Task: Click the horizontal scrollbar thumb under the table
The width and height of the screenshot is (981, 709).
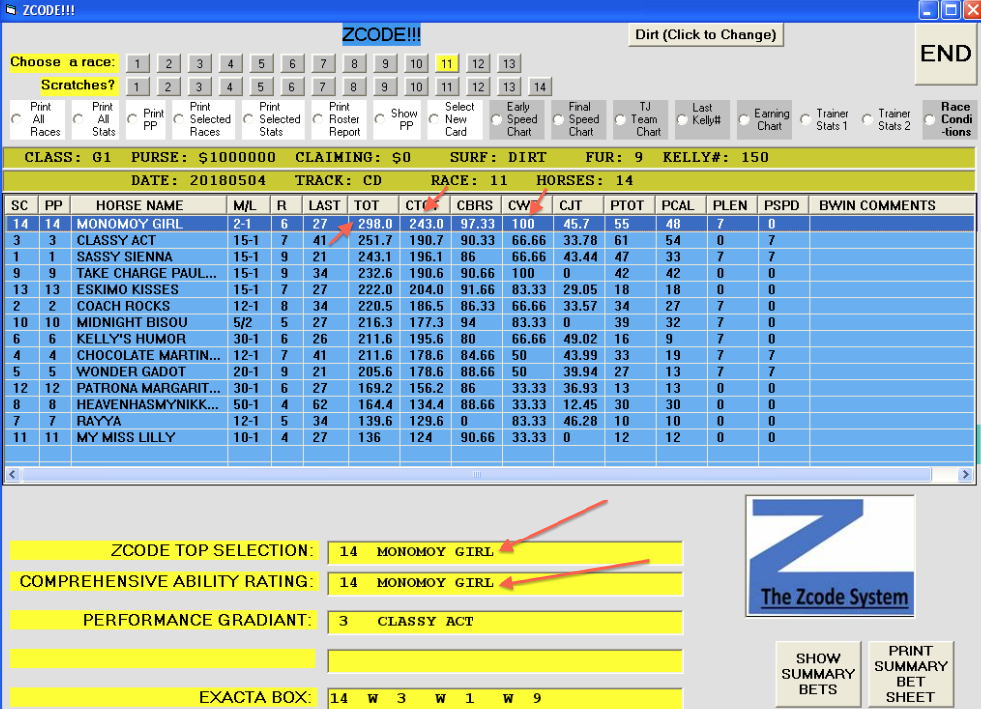Action: 477,475
